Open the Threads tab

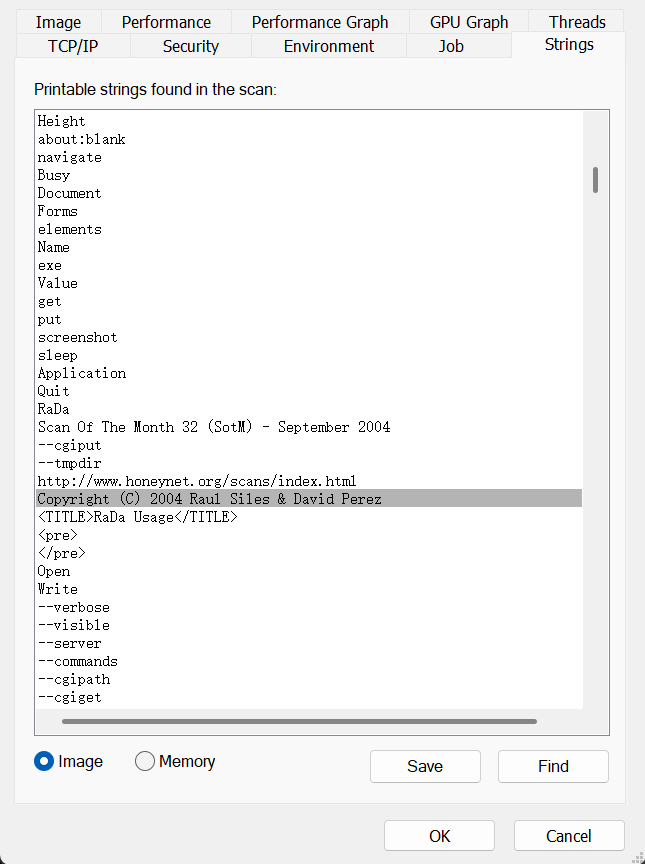click(x=577, y=22)
